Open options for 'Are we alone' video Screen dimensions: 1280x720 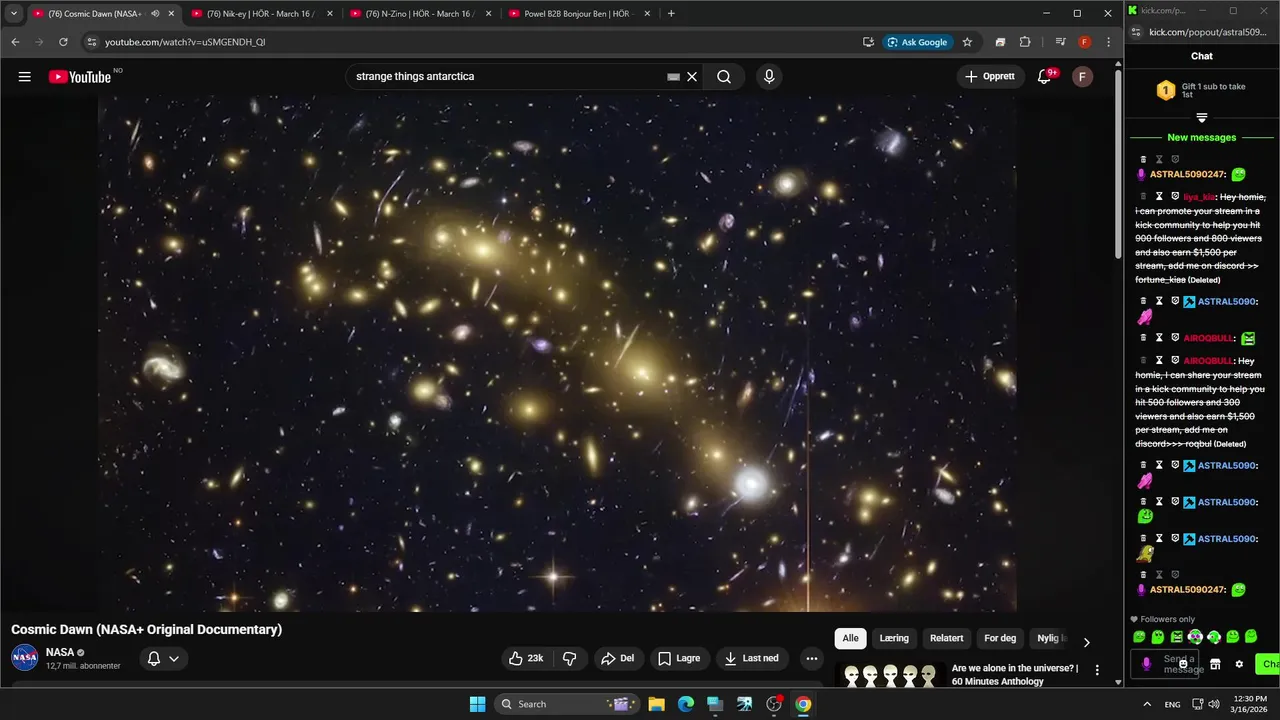[1097, 670]
